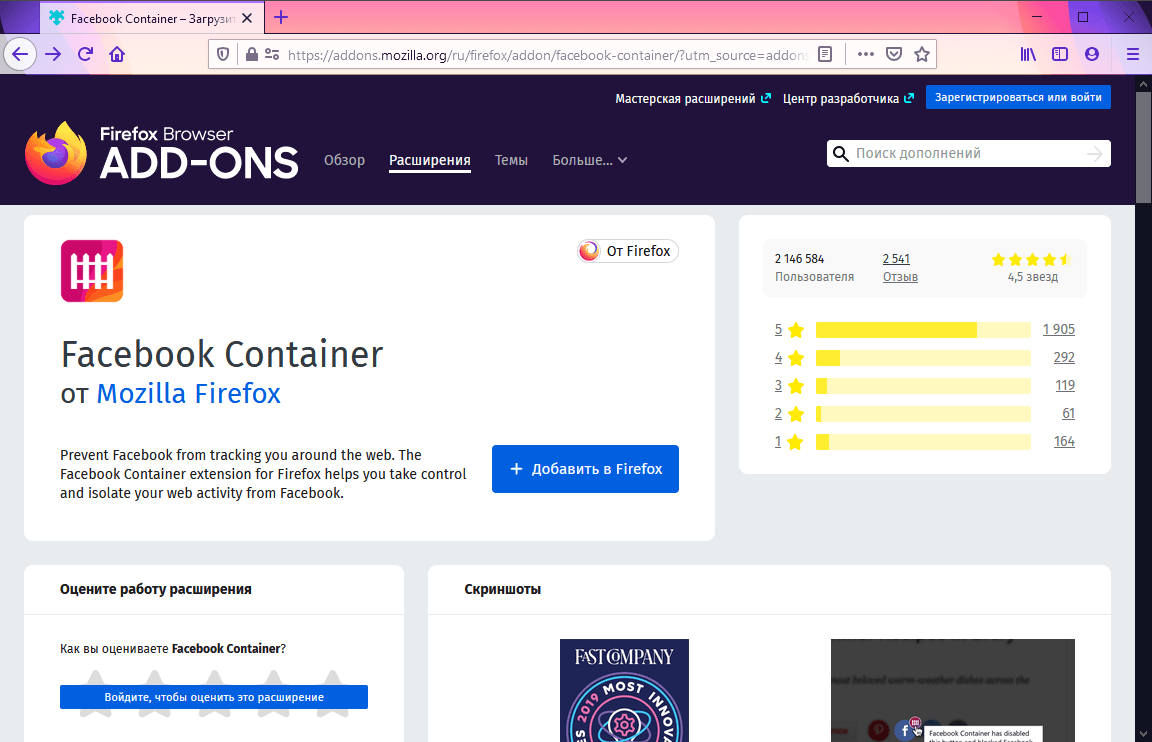Click the 1-star rating bar

[x=924, y=442]
